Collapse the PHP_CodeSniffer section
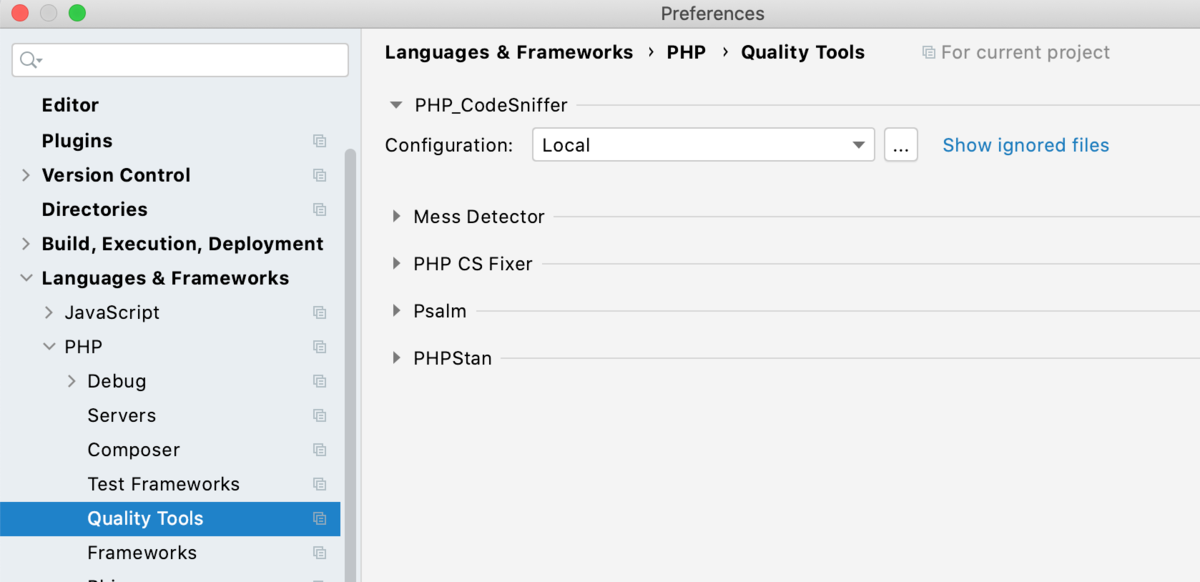Viewport: 1200px width, 582px height. (396, 105)
